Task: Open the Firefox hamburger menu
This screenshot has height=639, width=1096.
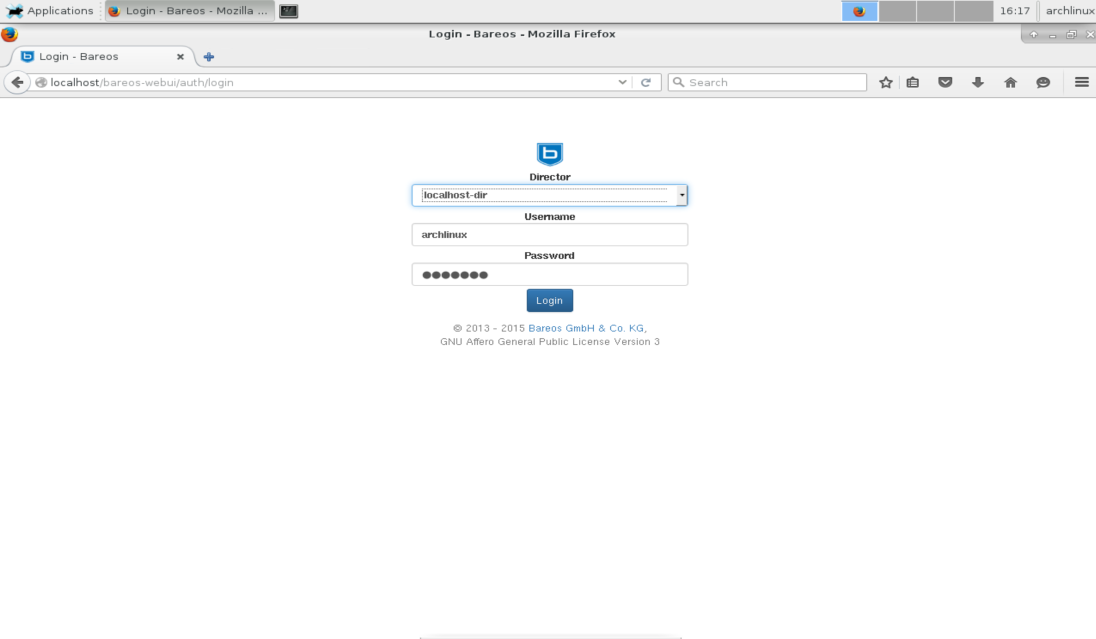Action: [x=1081, y=82]
